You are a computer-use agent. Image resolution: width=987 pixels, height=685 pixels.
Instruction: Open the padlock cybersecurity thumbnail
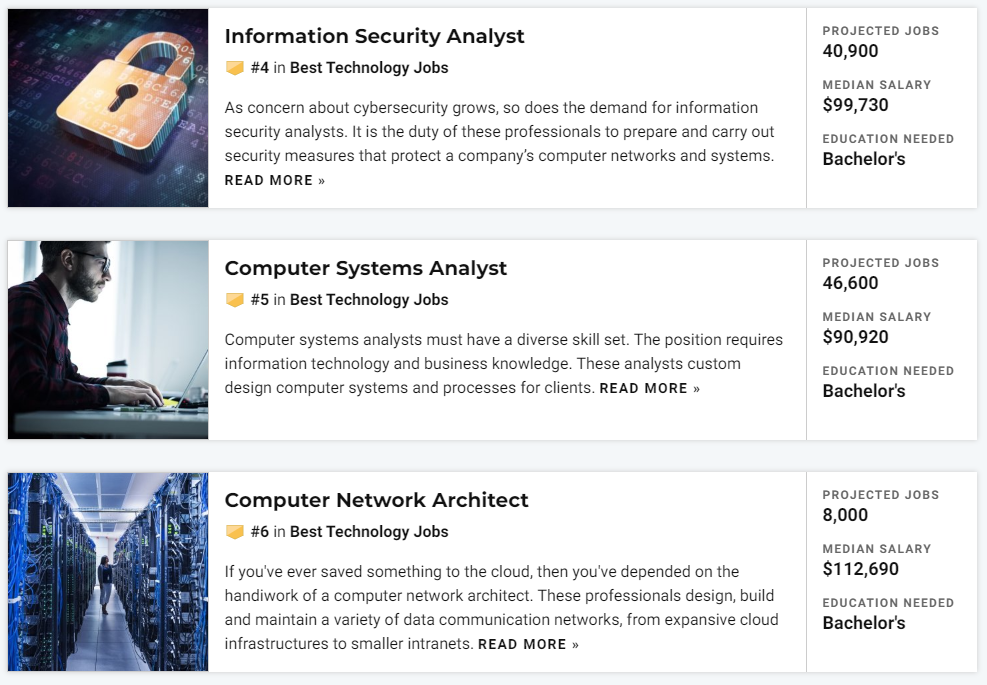tap(108, 108)
